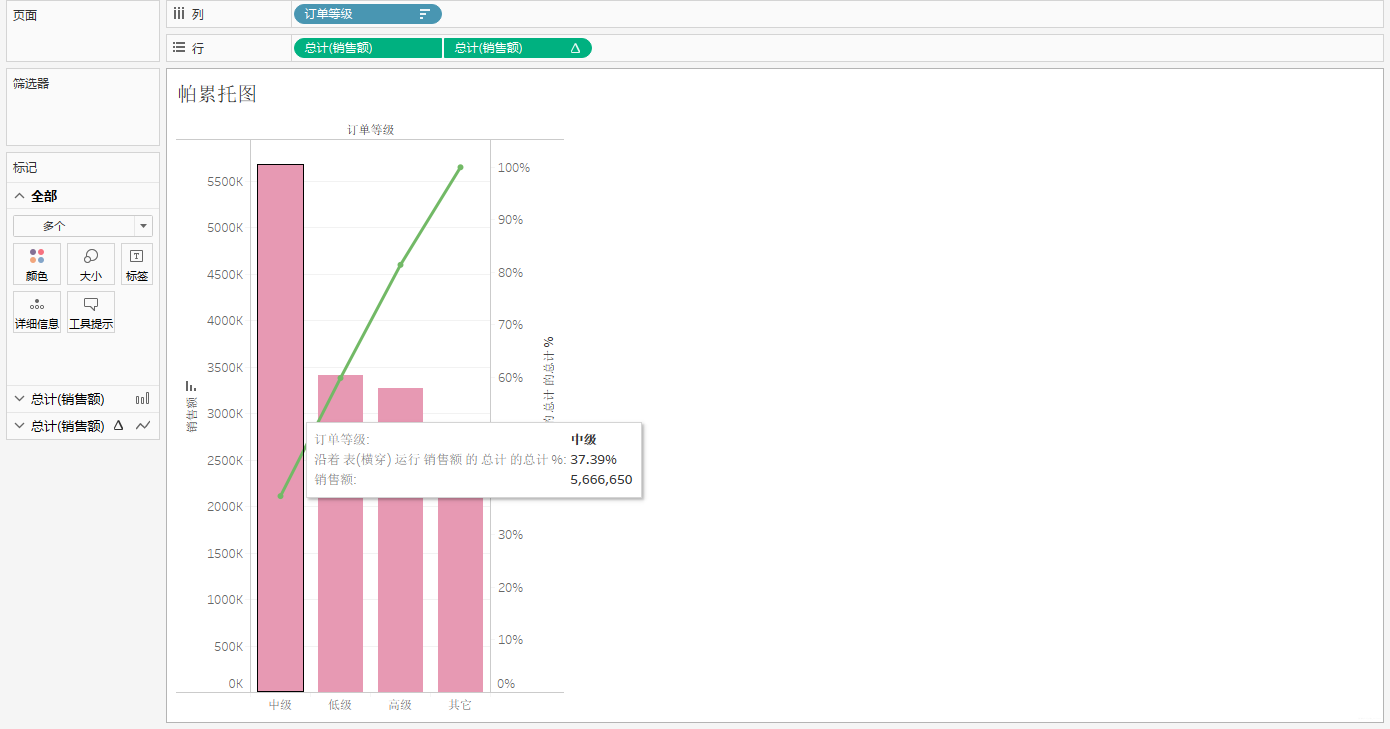Open the 详细信息 detail marks card
Viewport: 1390px width, 729px height.
coord(37,312)
